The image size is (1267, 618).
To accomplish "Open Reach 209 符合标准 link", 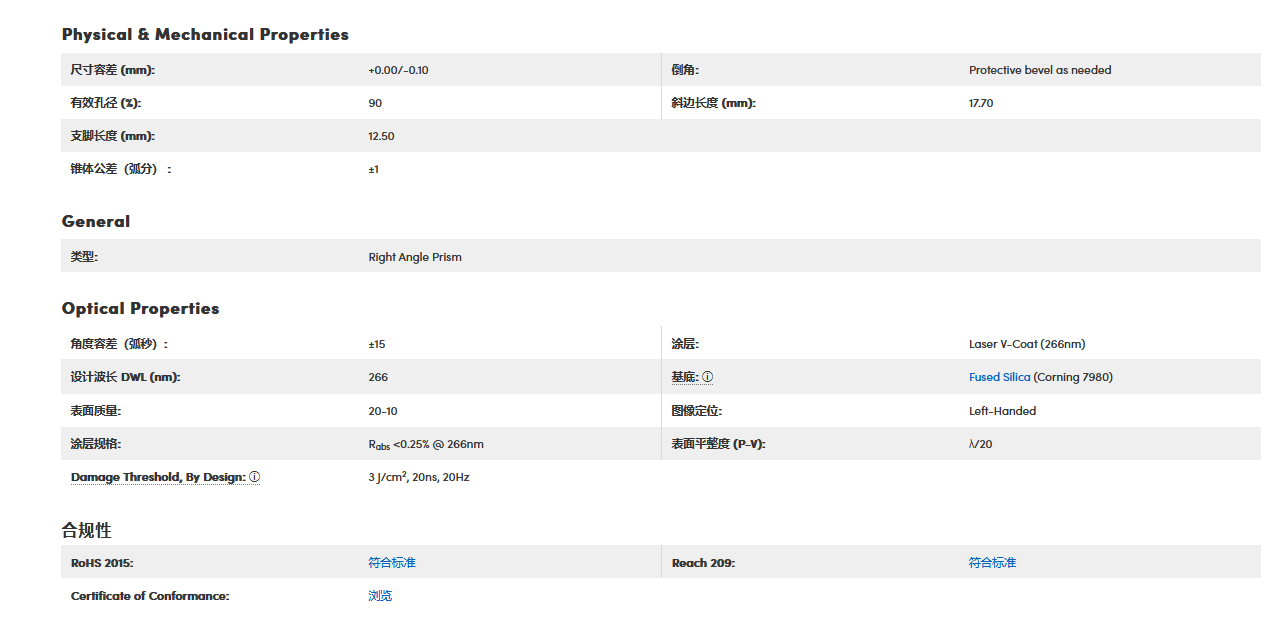I will click(x=992, y=563).
